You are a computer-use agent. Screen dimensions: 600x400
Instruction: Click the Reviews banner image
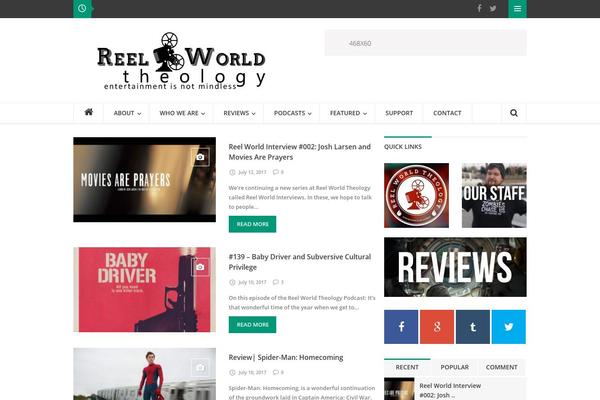(455, 267)
